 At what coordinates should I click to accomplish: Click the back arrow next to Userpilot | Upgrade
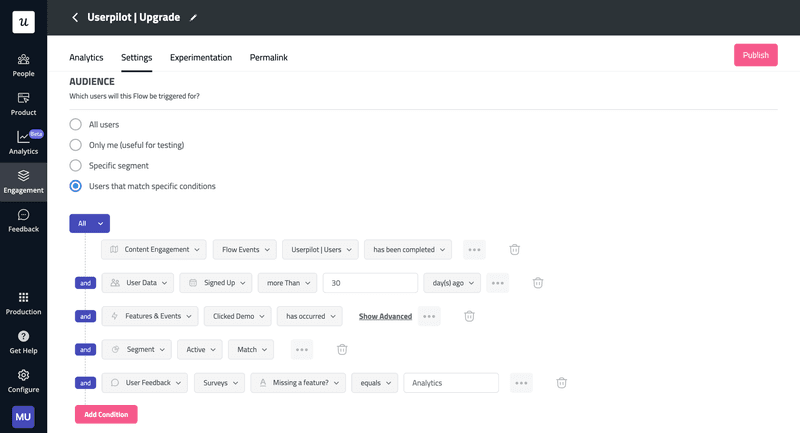click(75, 18)
